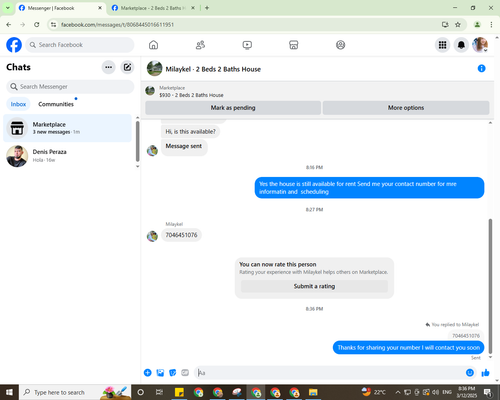Click the Submit a rating button
The image size is (500, 400).
pyautogui.click(x=314, y=286)
